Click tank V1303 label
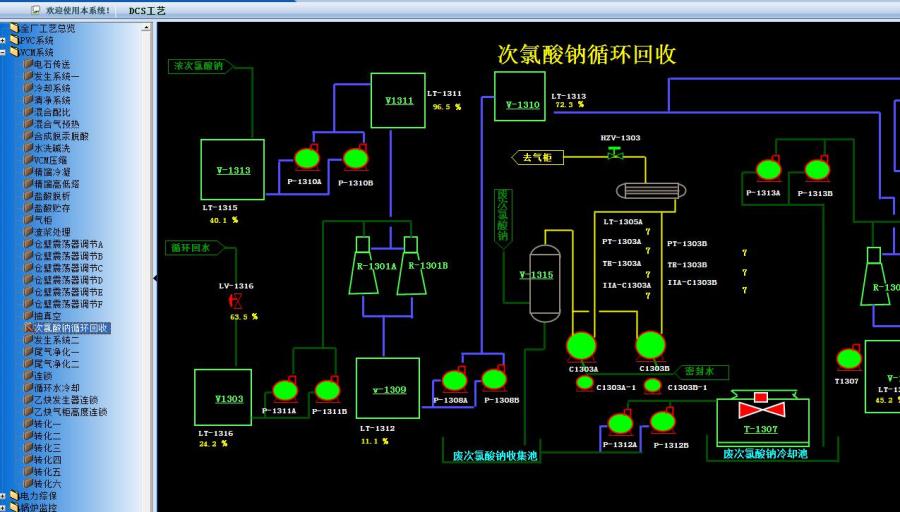Viewport: 900px width, 512px height. 229,399
